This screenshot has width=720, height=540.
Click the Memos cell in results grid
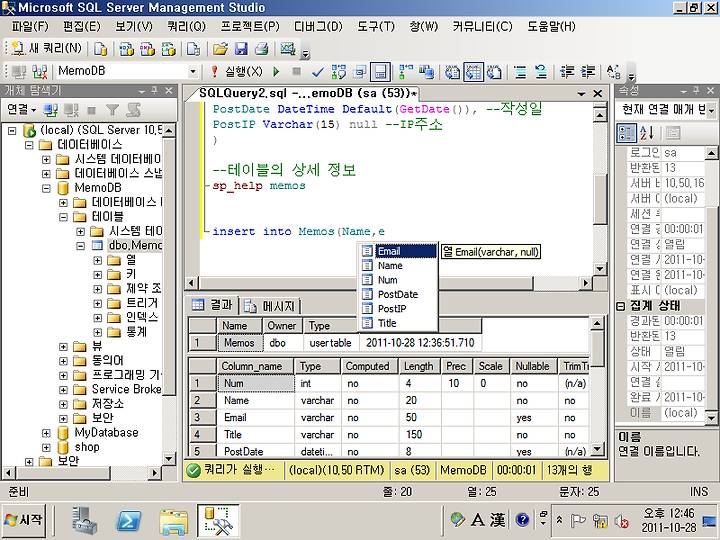coord(239,343)
